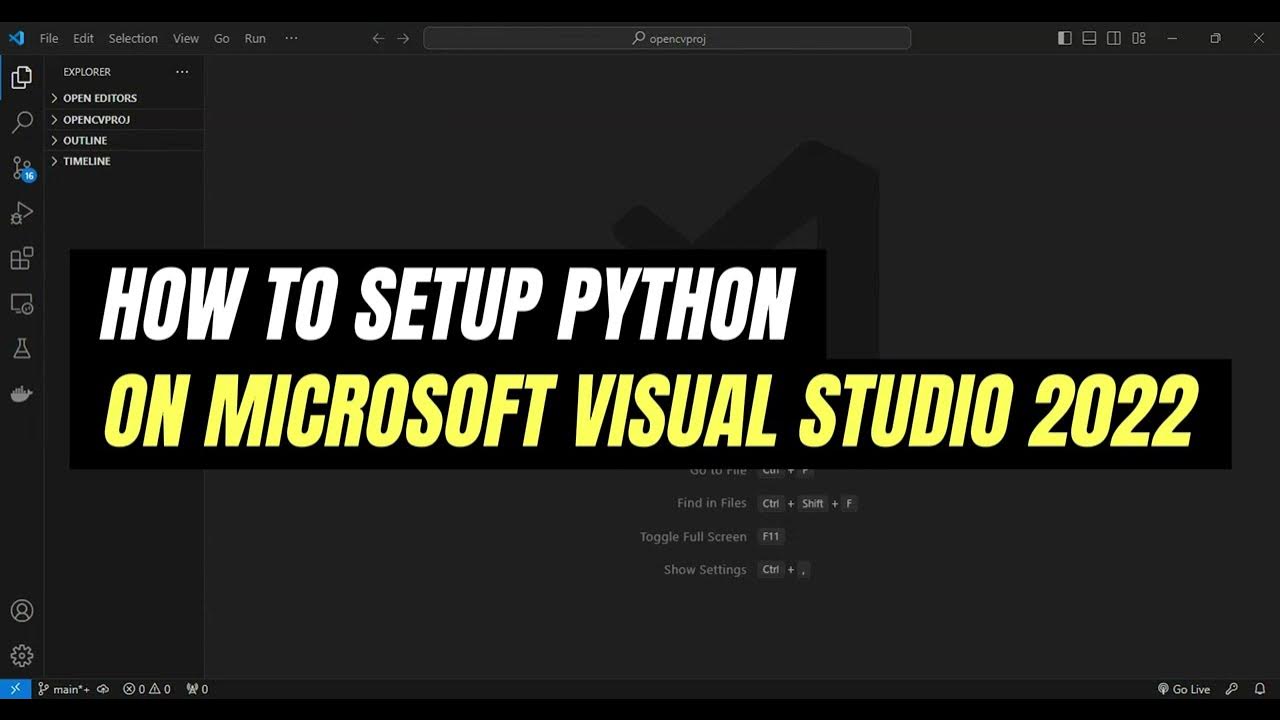Toggle the secondary side bar
The height and width of the screenshot is (720, 1280).
pos(1114,38)
